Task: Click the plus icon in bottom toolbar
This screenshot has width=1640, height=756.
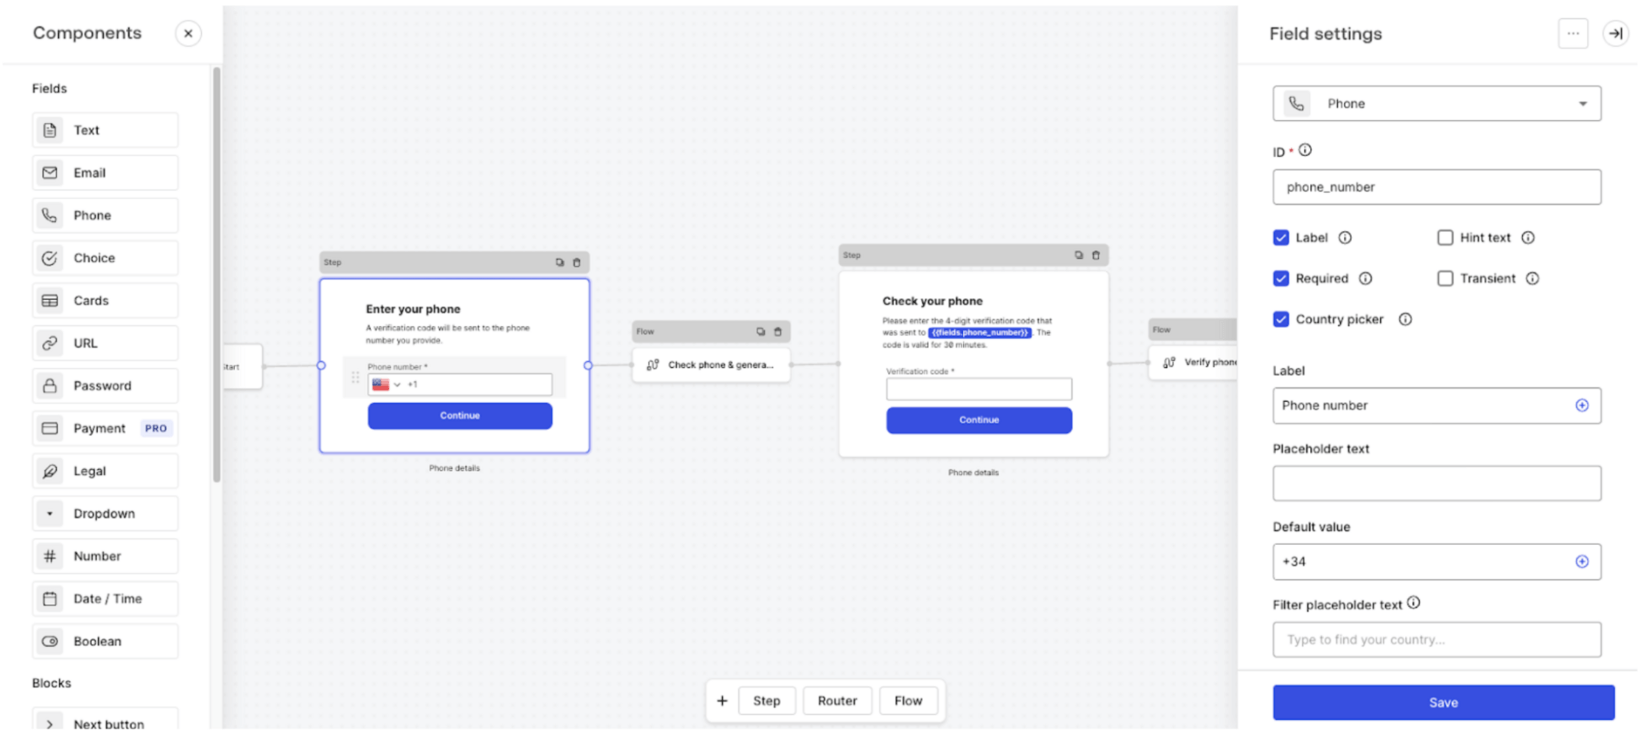Action: coord(722,701)
